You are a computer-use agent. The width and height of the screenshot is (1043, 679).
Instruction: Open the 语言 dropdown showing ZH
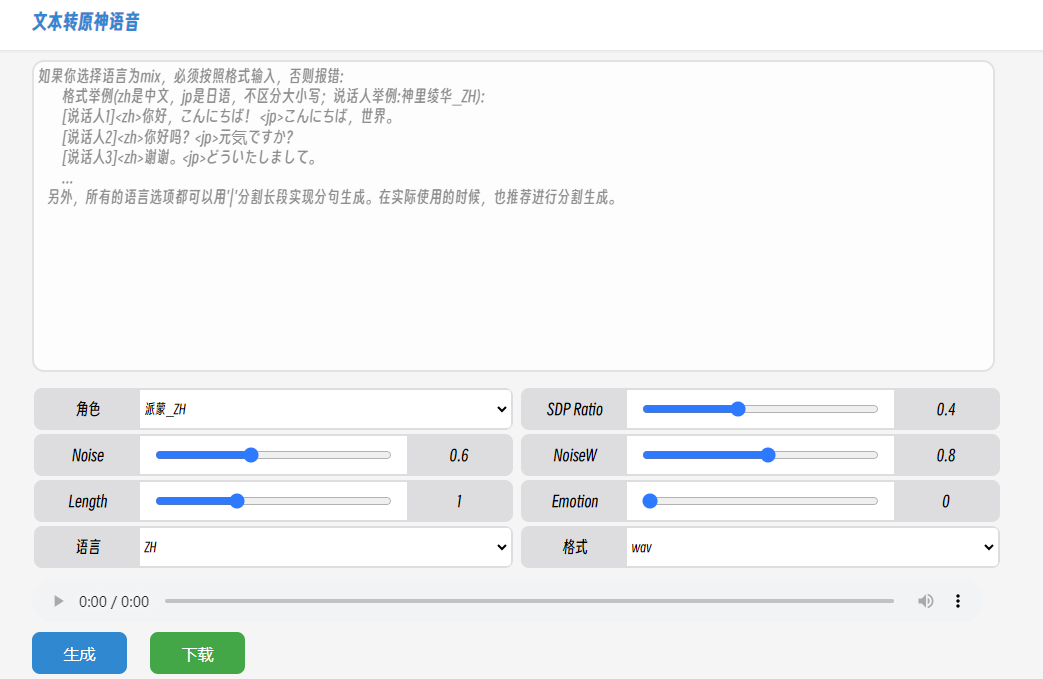coord(325,547)
